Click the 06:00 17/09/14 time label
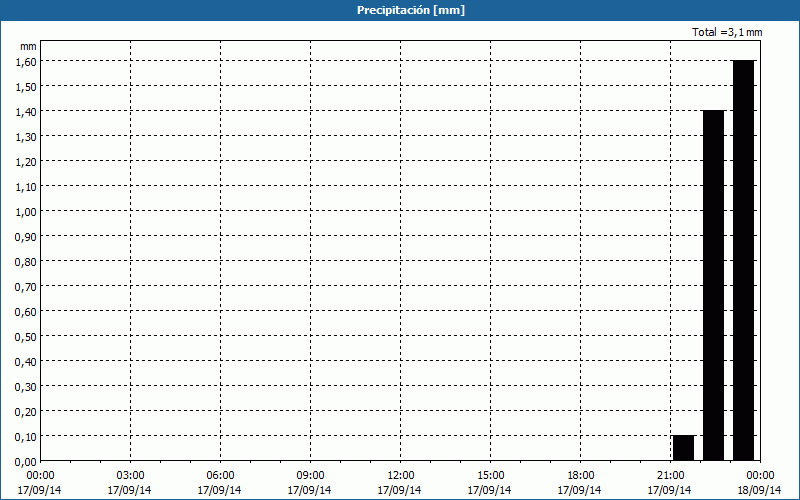Viewport: 800px width, 500px height. click(x=220, y=483)
